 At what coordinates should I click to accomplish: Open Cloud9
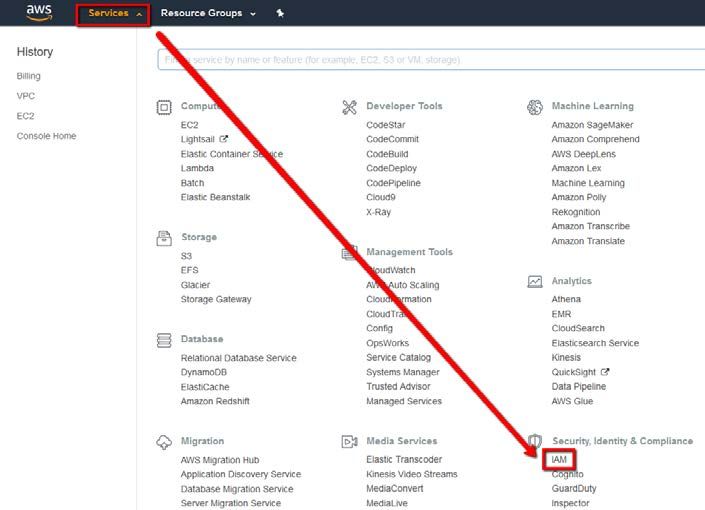click(381, 197)
